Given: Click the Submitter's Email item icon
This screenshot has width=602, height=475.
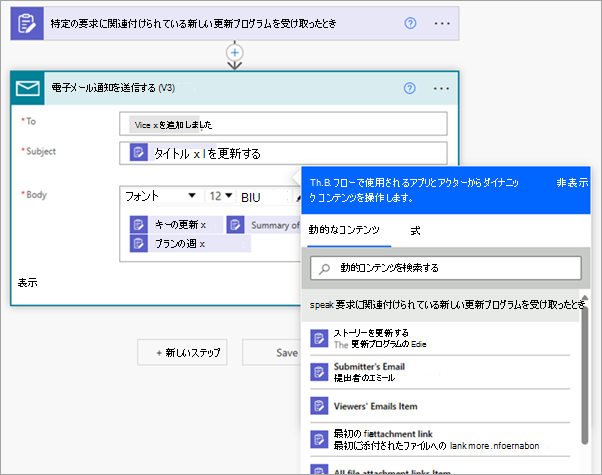Looking at the screenshot, I should pyautogui.click(x=319, y=372).
